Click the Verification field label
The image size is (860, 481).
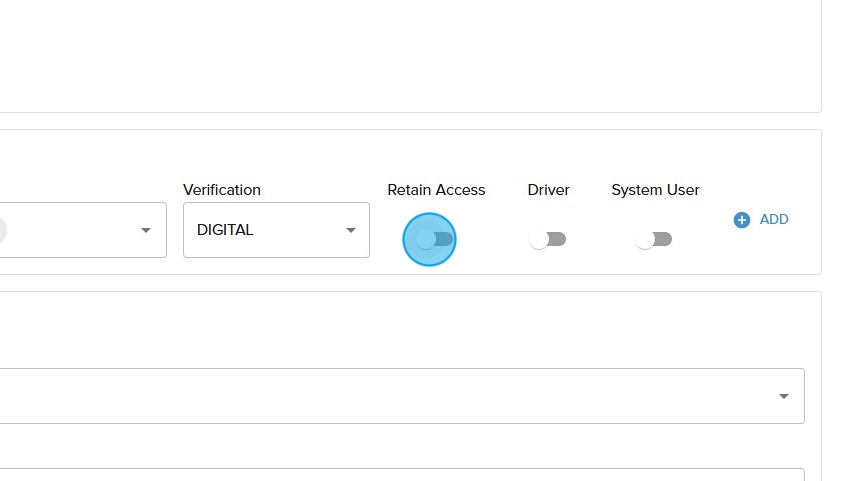click(x=222, y=190)
